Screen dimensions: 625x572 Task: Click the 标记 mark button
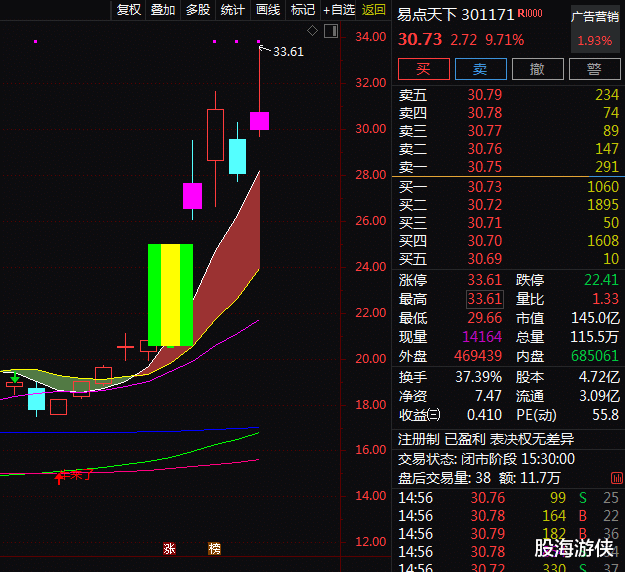(302, 10)
